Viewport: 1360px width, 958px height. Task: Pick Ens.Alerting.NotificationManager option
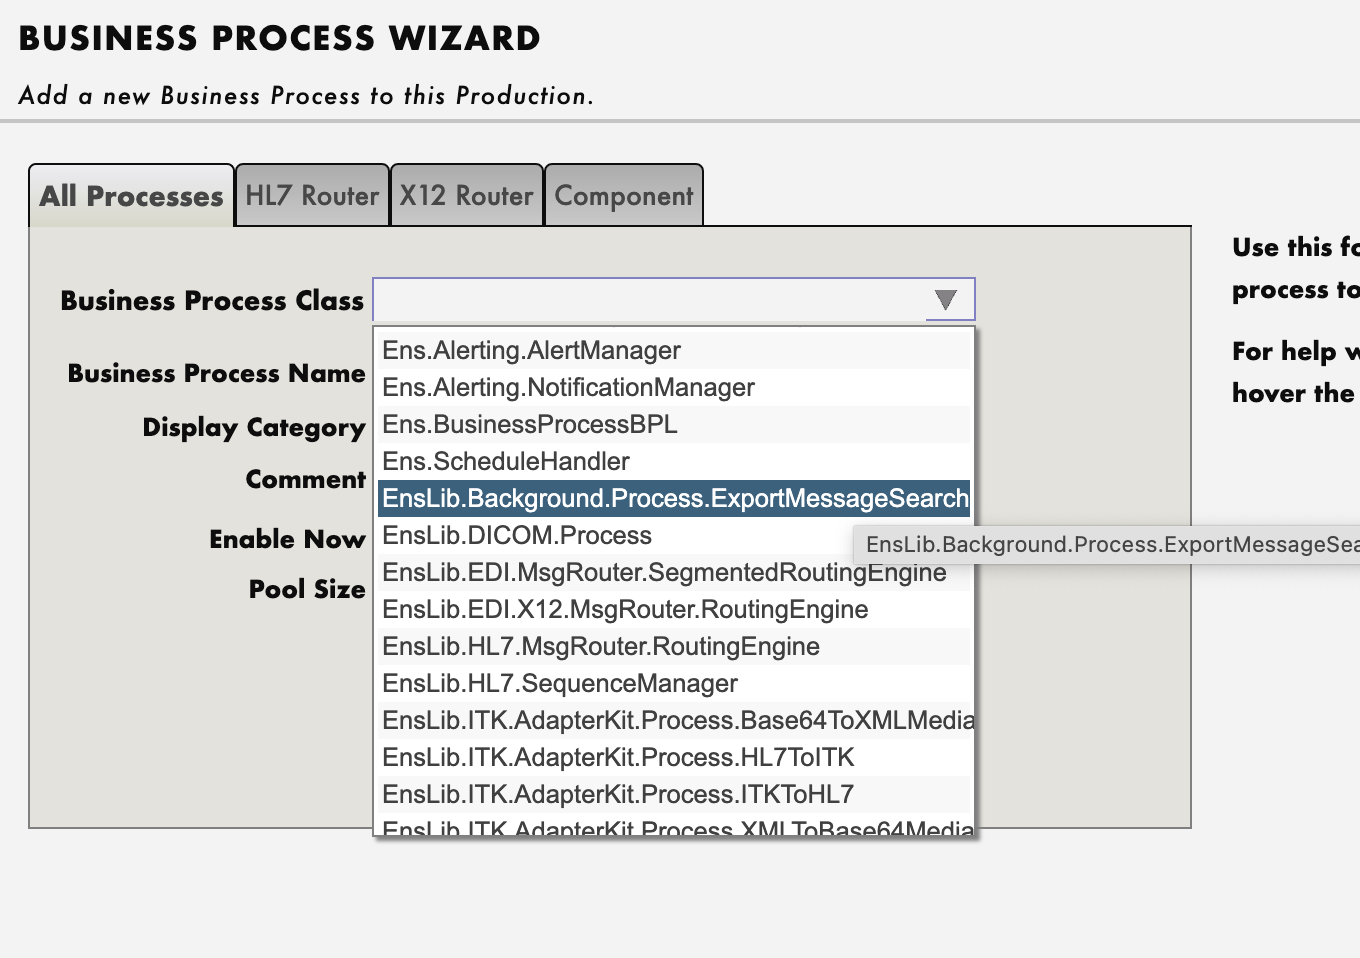(674, 388)
